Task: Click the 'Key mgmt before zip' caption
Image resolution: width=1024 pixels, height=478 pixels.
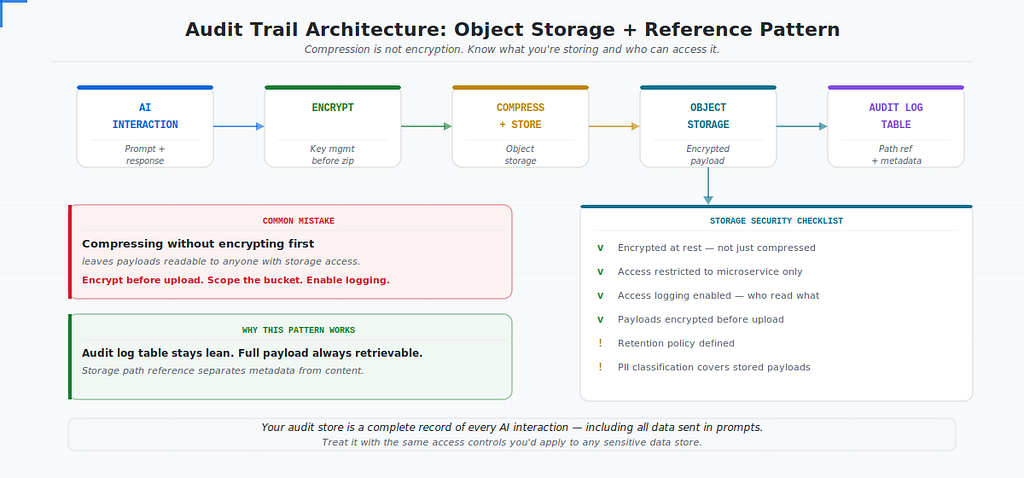Action: click(332, 155)
